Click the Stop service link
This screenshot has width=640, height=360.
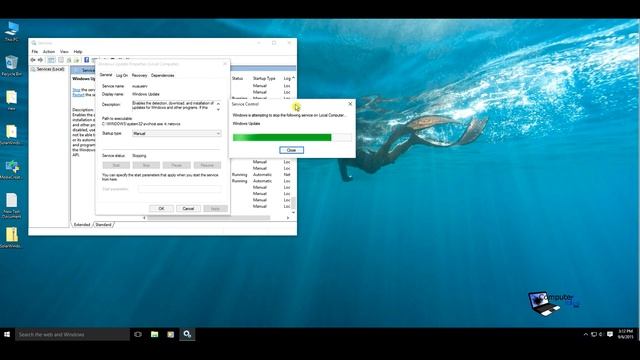(76, 90)
